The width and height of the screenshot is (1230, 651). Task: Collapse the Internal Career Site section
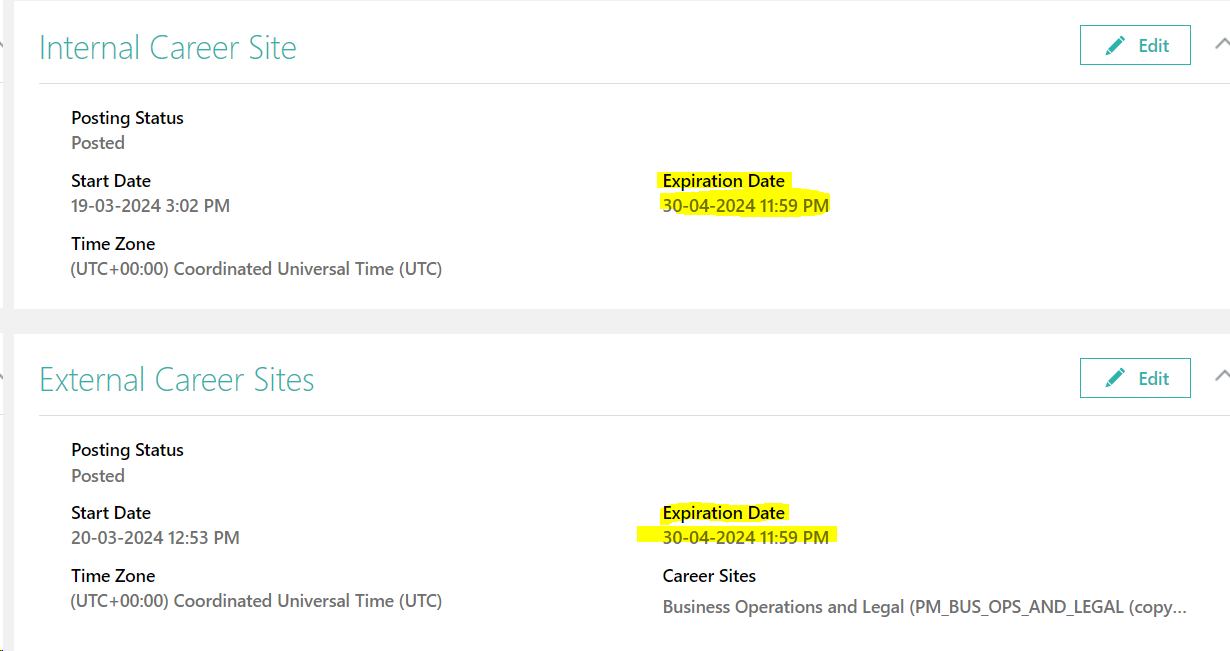(1222, 43)
